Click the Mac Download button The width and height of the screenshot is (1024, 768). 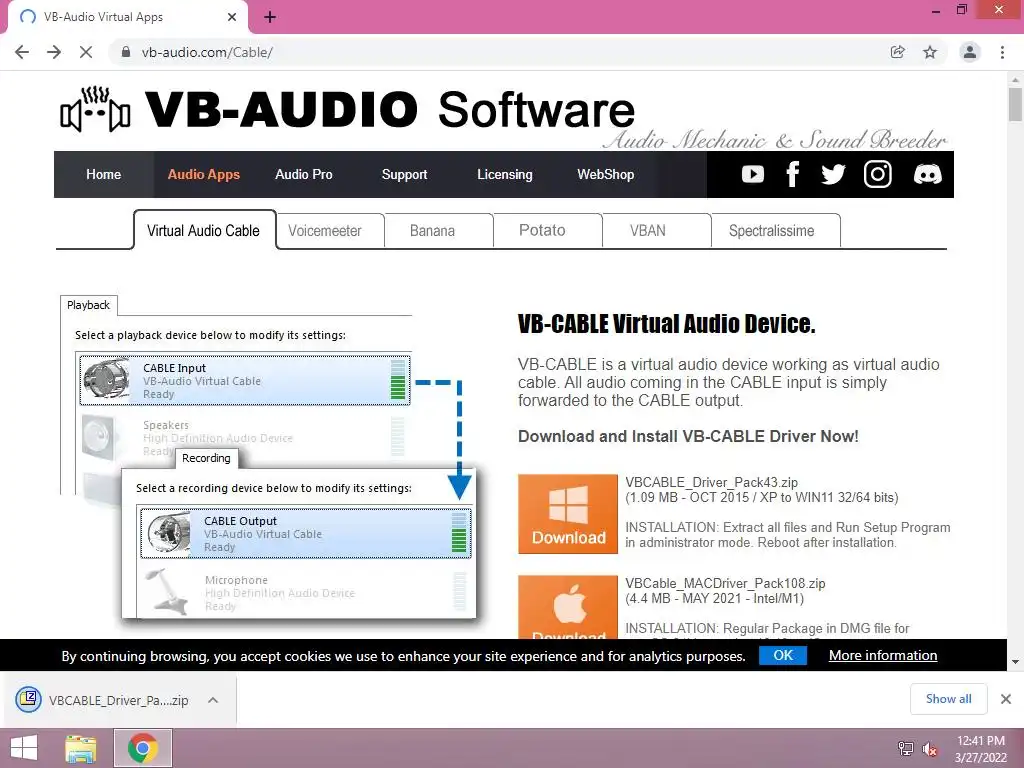pyautogui.click(x=568, y=607)
